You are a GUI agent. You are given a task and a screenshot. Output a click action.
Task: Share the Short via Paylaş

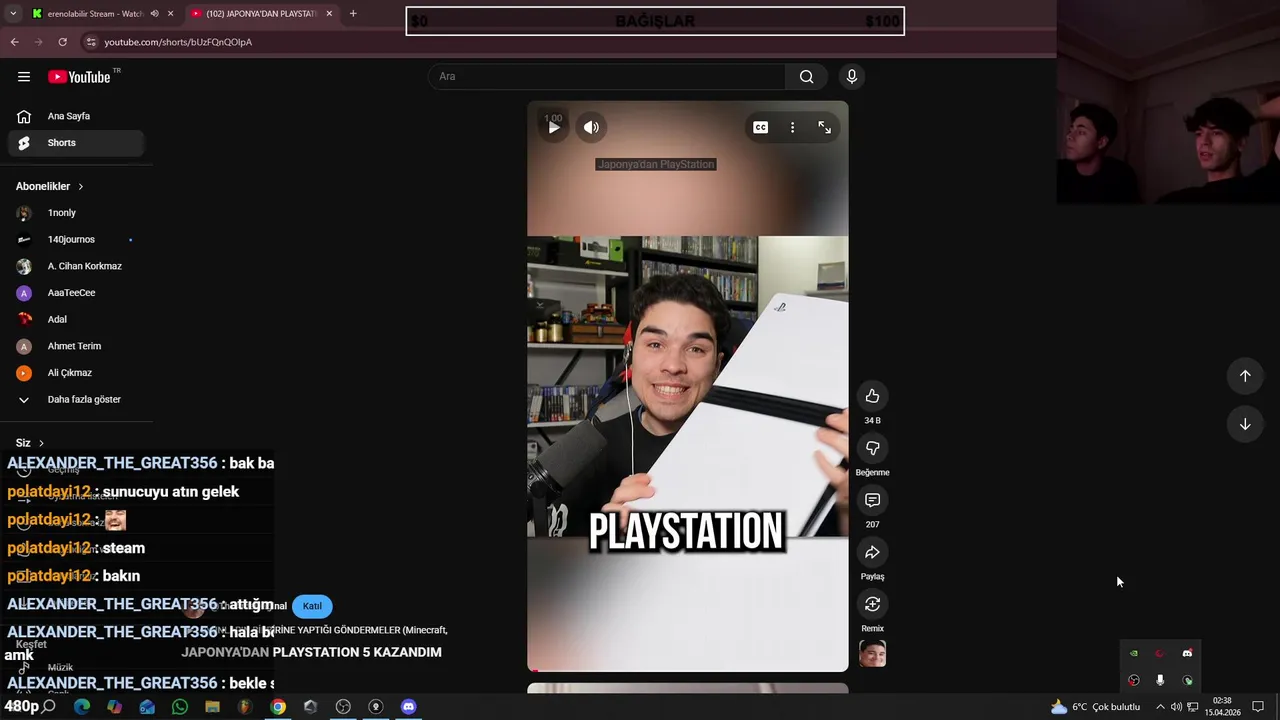872,552
